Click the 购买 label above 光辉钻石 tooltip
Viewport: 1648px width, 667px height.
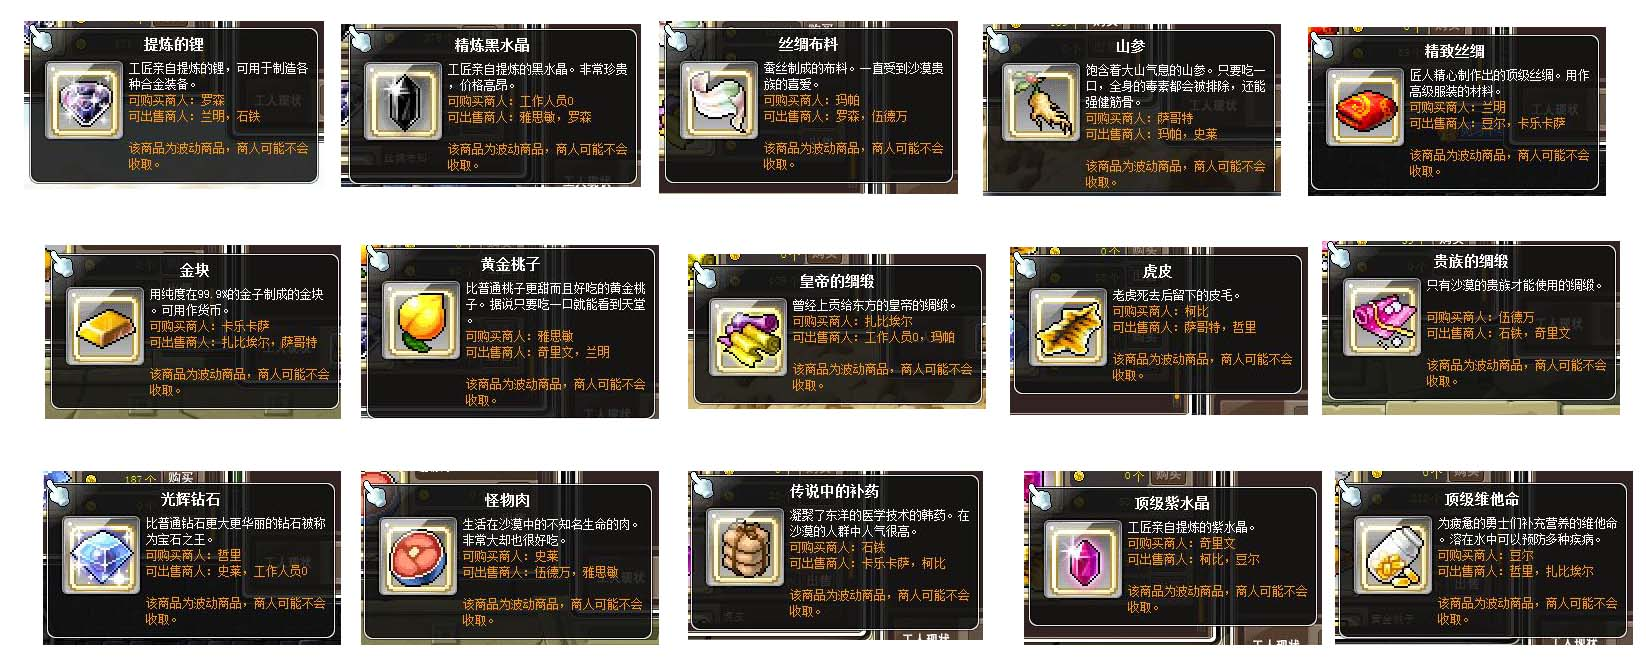pos(181,478)
